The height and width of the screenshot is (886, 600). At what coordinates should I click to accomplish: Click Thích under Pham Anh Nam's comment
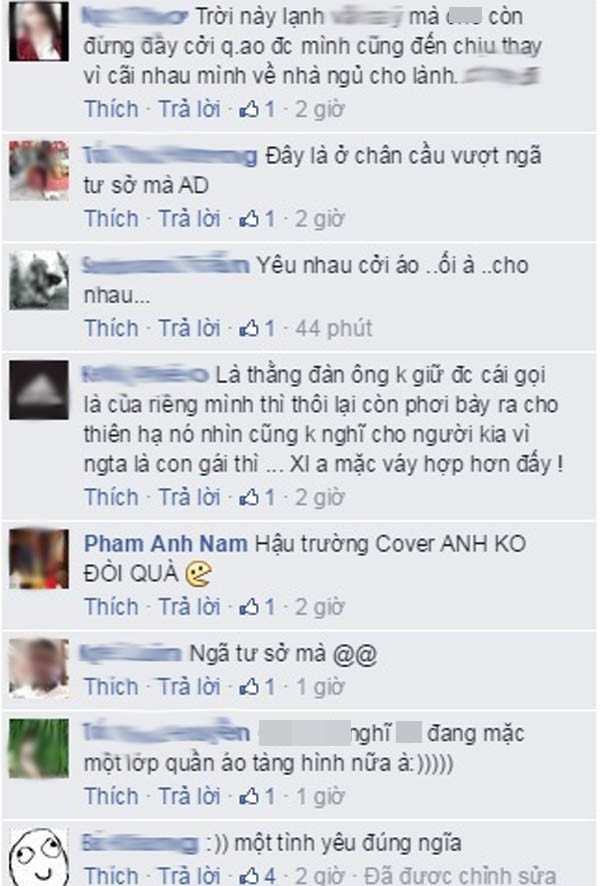pos(111,607)
